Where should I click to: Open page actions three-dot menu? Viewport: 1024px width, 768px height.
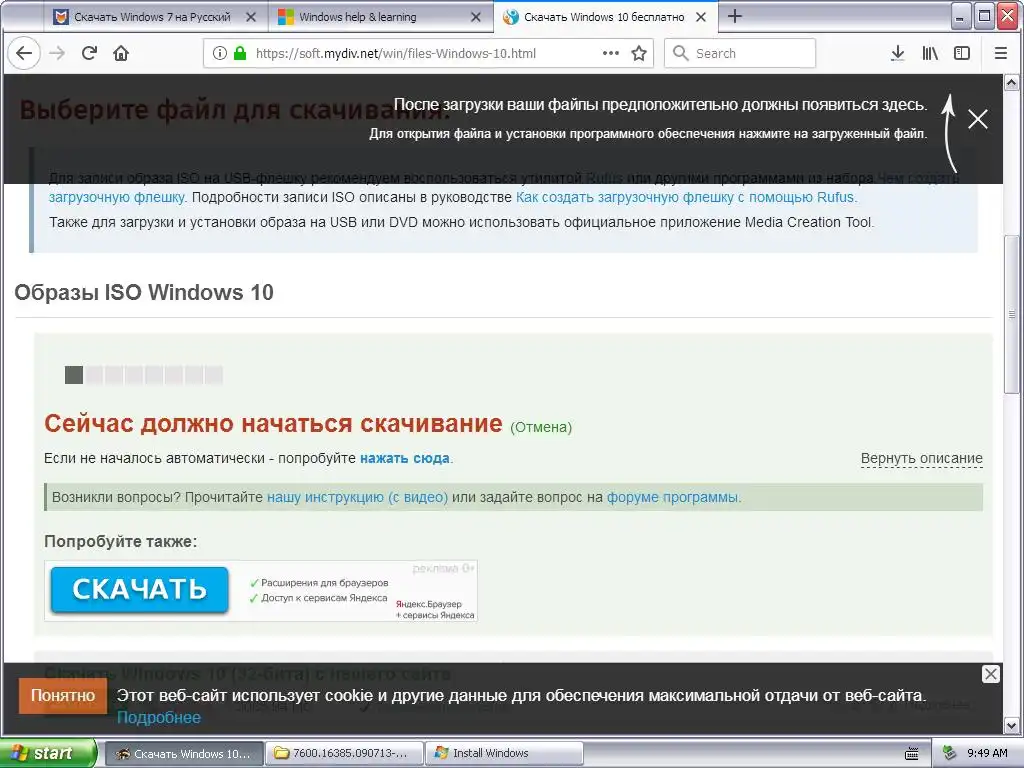point(611,54)
